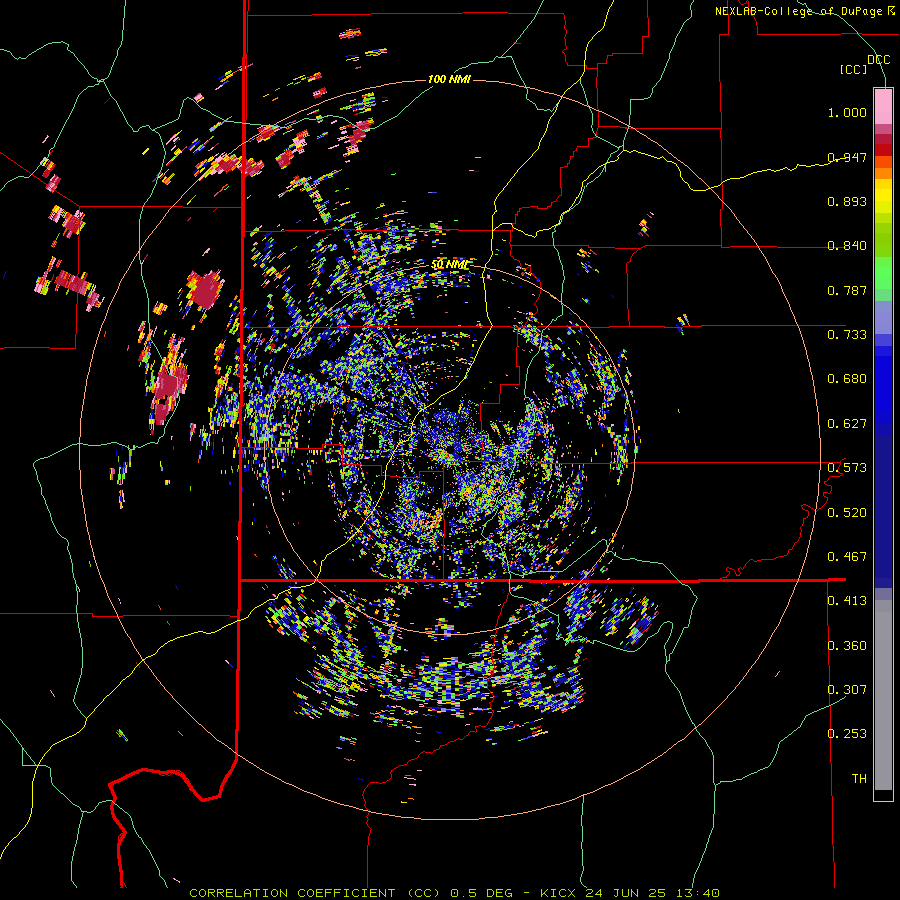Pick the lavender segment of the color bar
The height and width of the screenshot is (900, 900).
coord(883,317)
